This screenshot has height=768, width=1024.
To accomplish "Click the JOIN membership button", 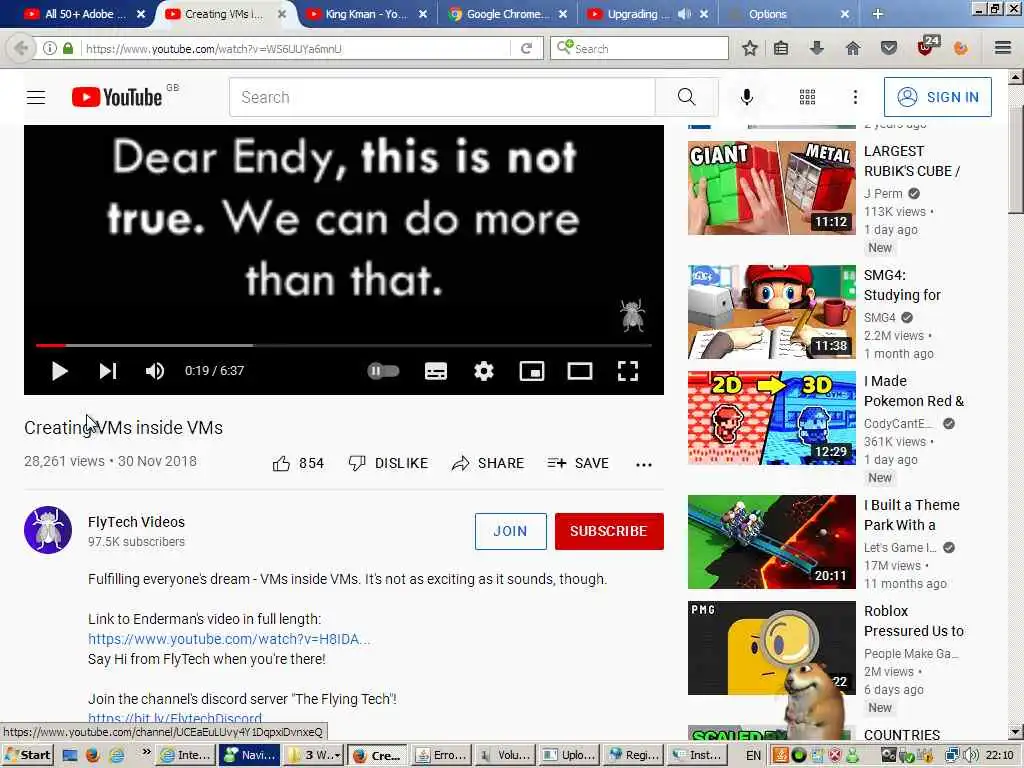I will tap(511, 531).
